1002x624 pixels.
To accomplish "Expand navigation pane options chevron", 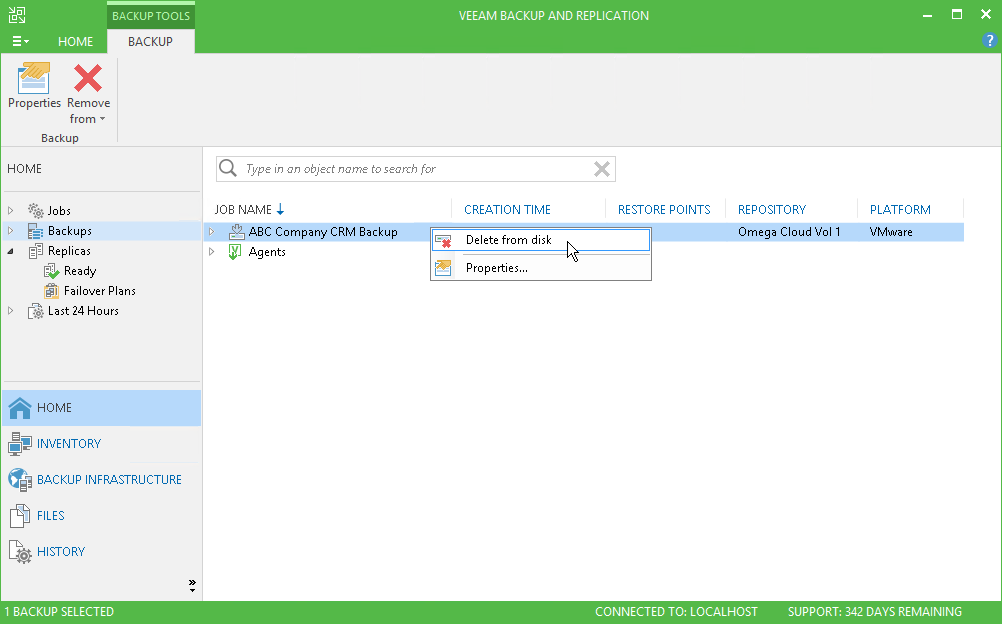I will (x=192, y=586).
